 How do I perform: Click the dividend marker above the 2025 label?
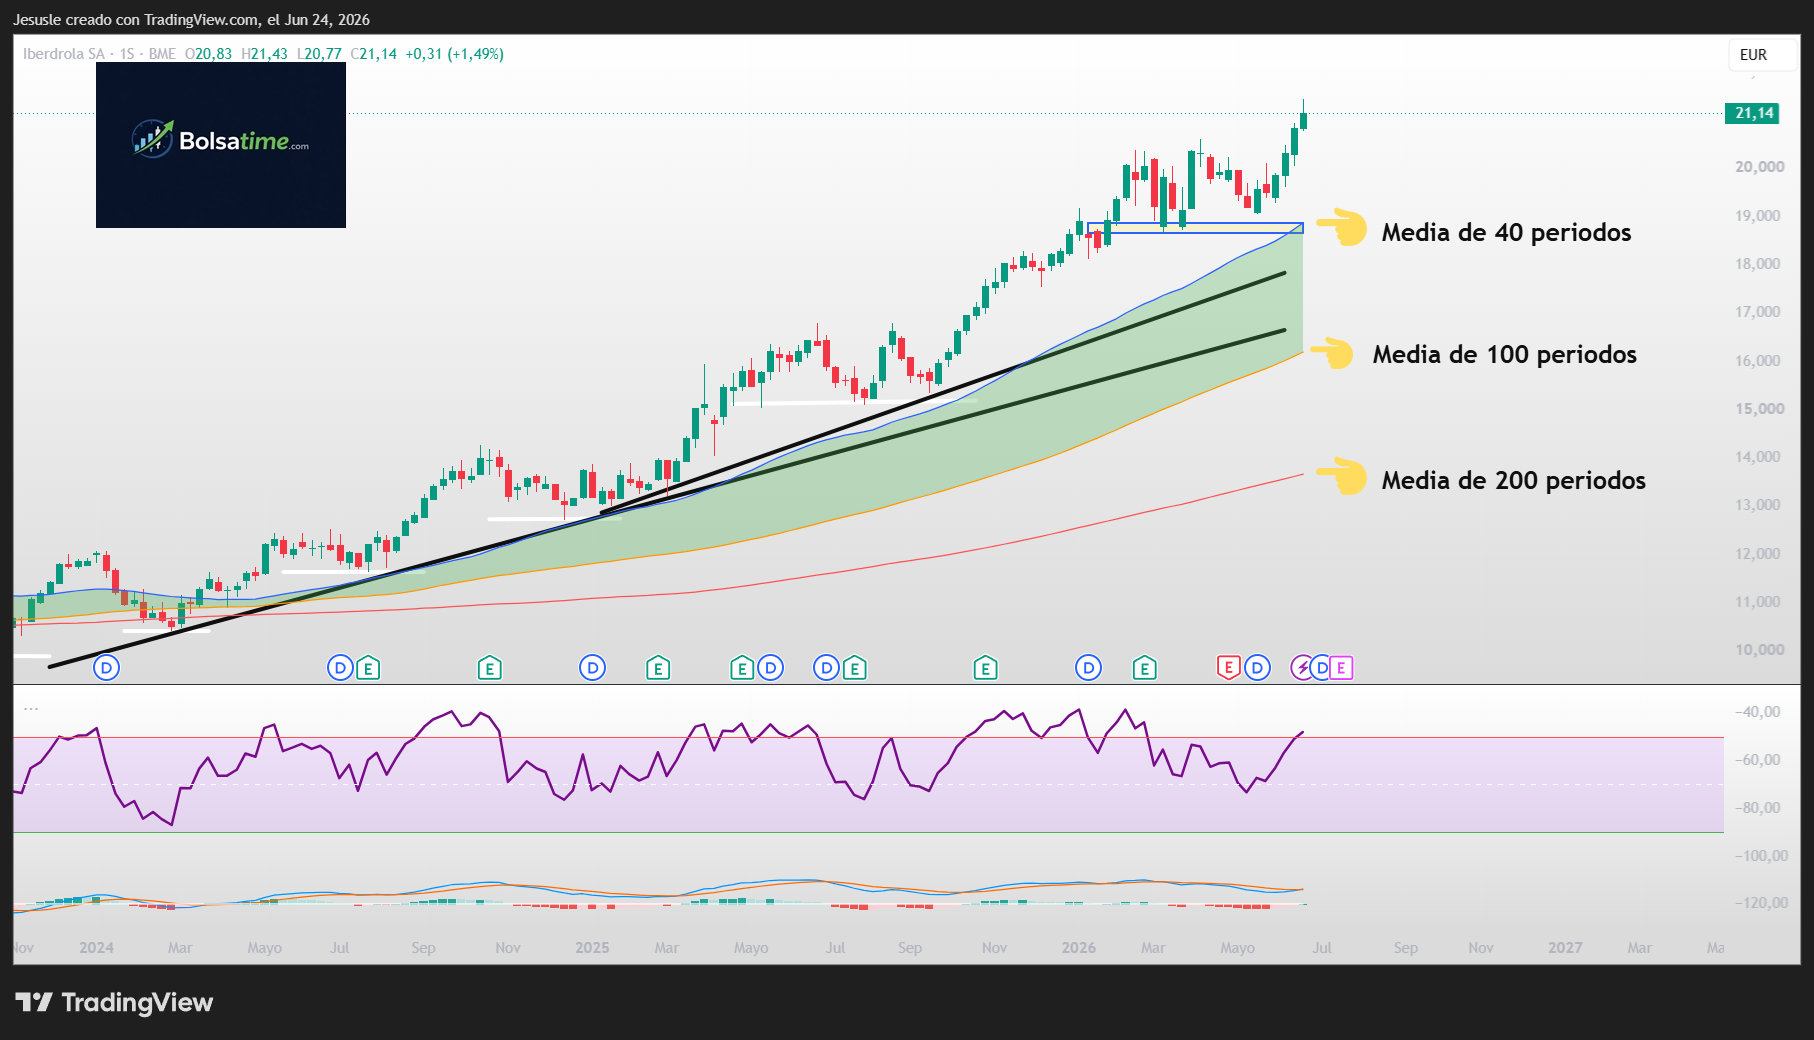[593, 668]
